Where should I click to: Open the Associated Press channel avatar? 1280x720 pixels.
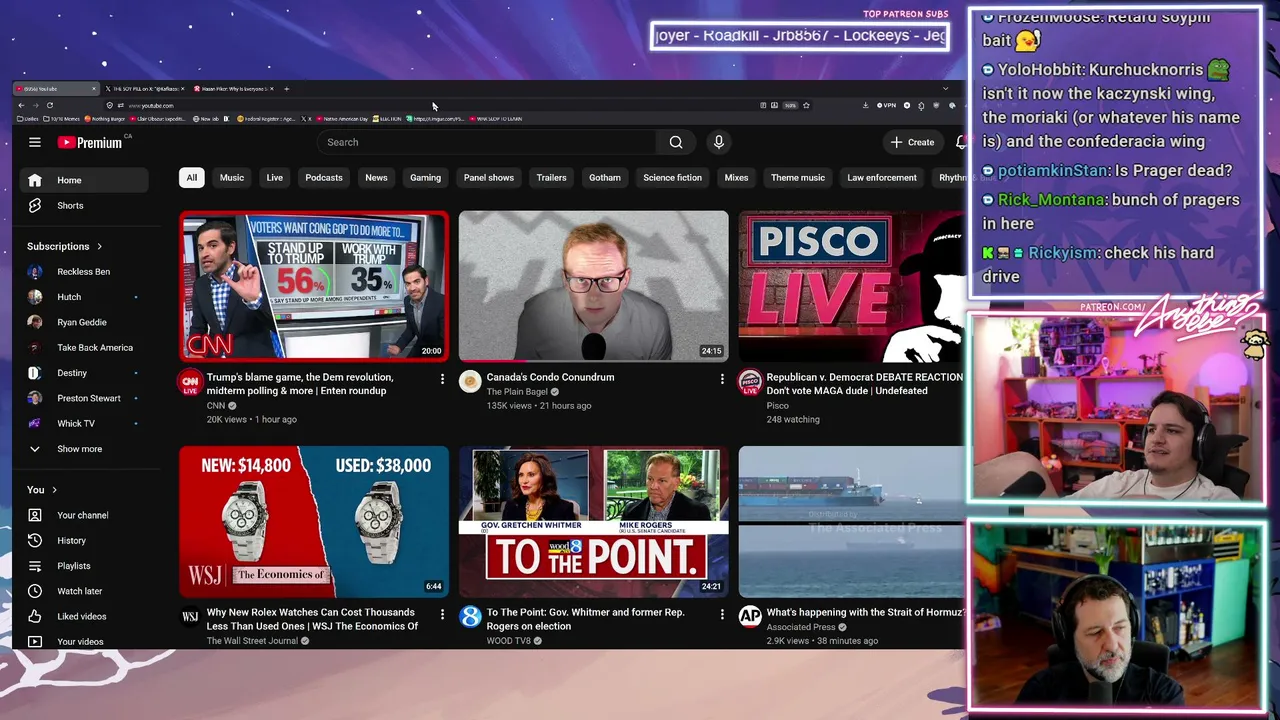pyautogui.click(x=750, y=617)
